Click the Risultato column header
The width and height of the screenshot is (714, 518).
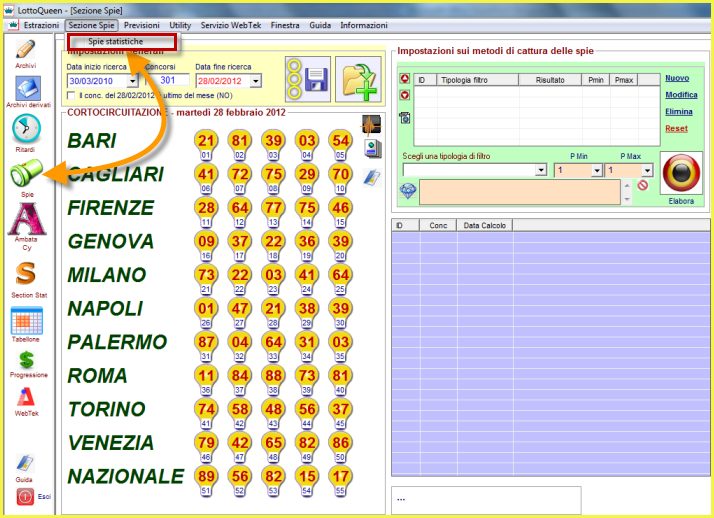pos(550,80)
